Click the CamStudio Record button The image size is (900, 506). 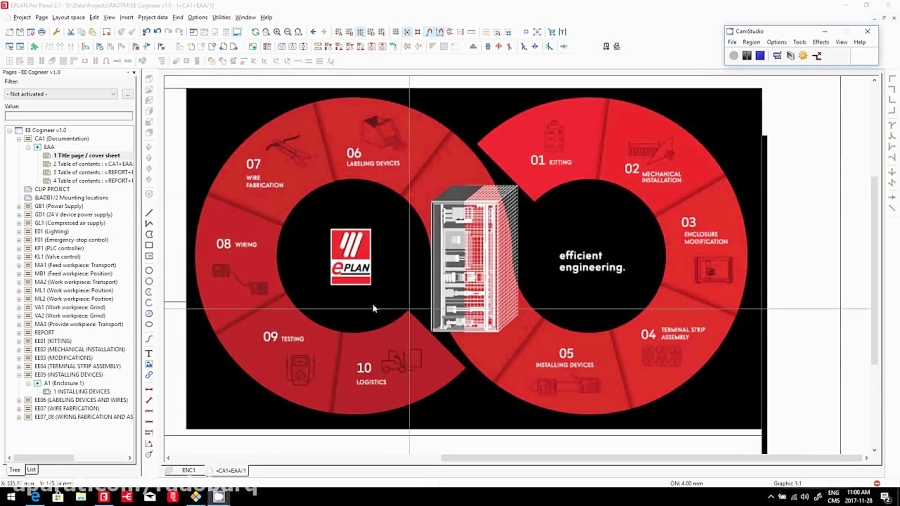click(x=734, y=56)
